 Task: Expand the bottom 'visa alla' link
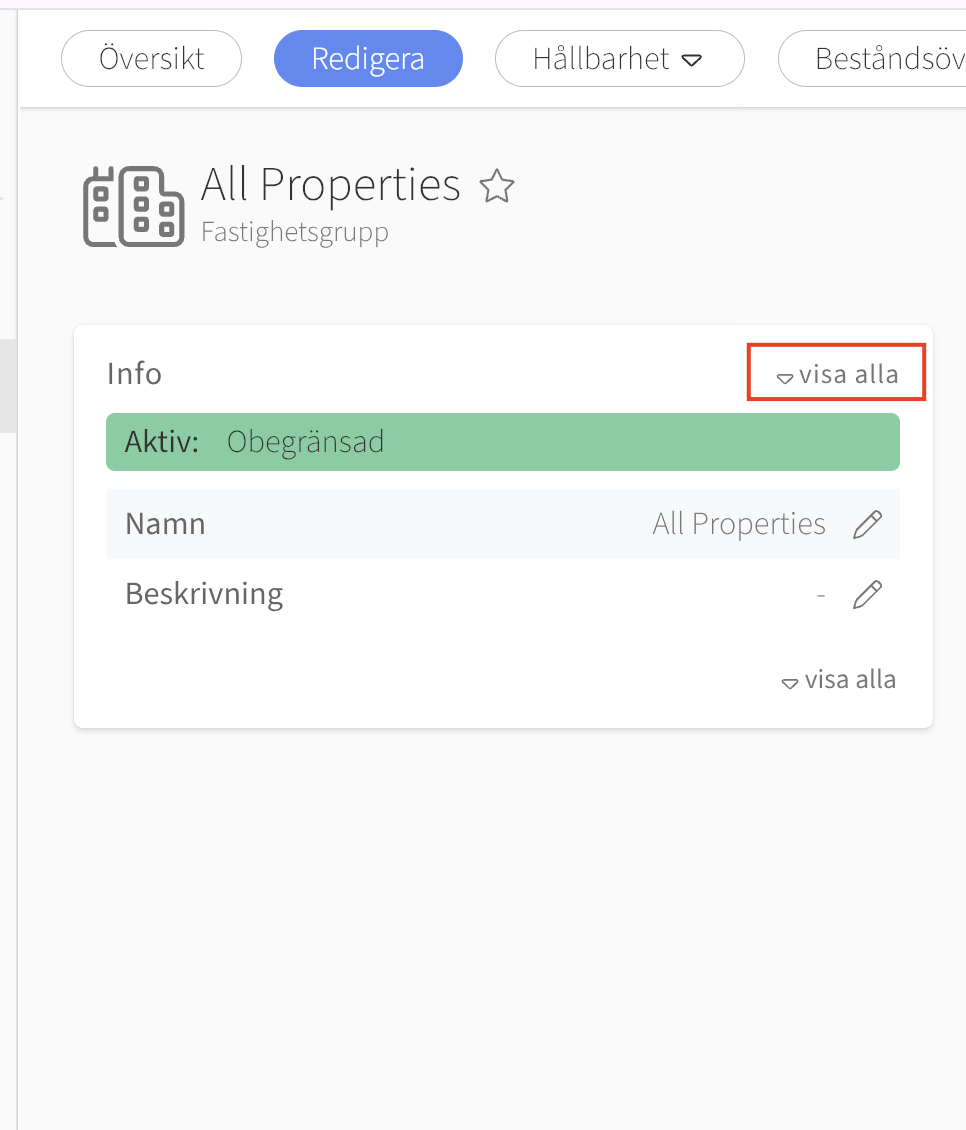(x=838, y=680)
